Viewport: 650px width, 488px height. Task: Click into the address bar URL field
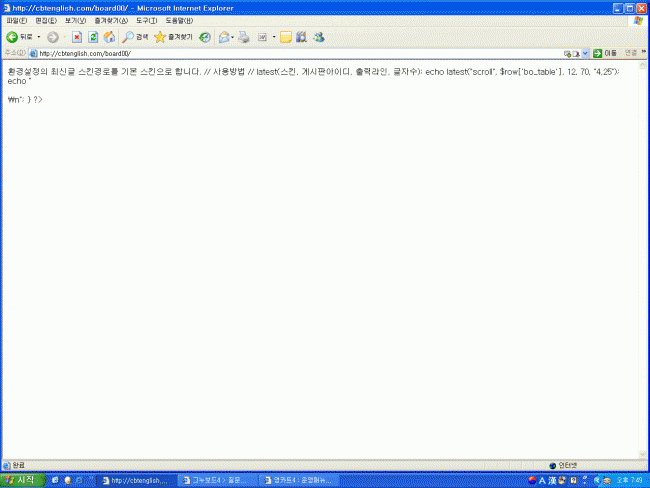[x=300, y=53]
